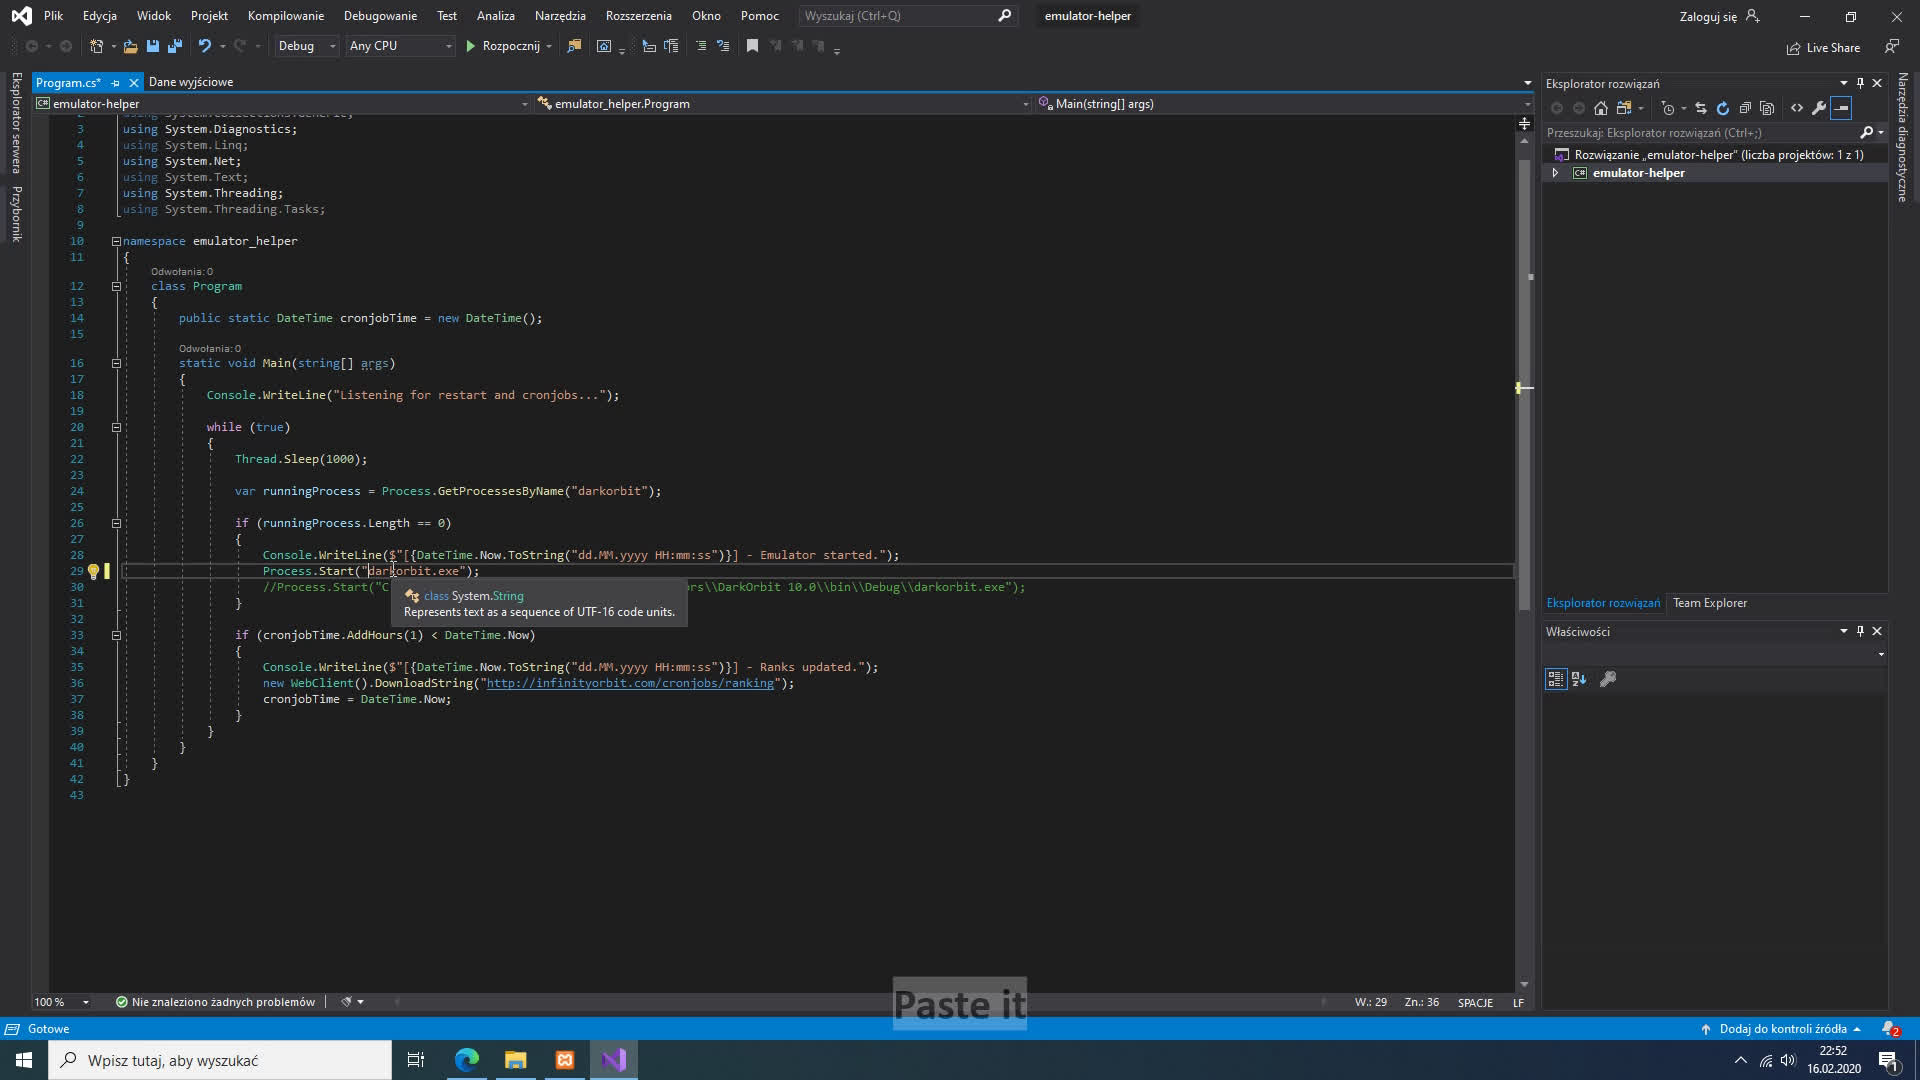Image resolution: width=1920 pixels, height=1080 pixels.
Task: Expand the emulator-helper project node
Action: (x=1555, y=173)
